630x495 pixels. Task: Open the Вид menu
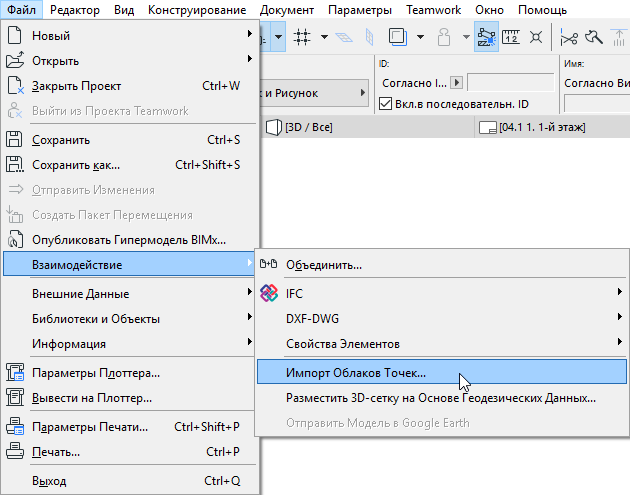124,9
